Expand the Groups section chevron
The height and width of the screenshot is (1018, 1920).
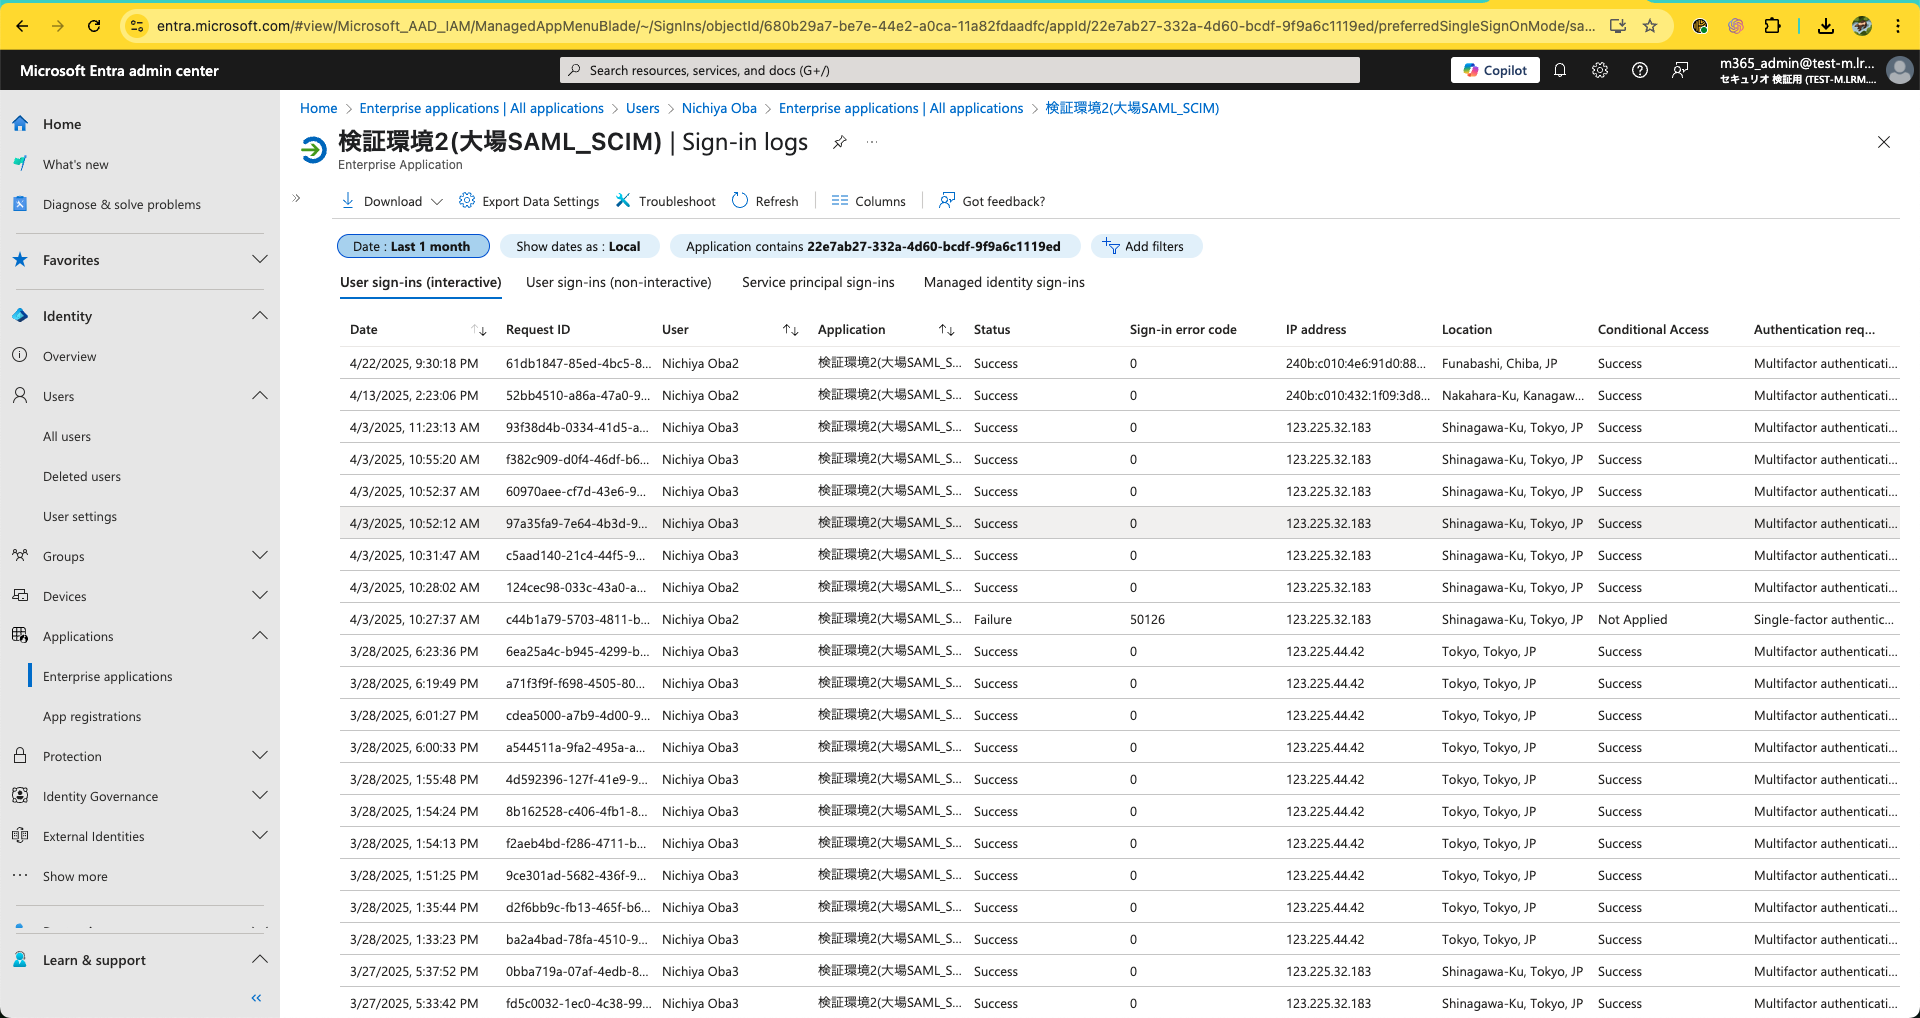[x=260, y=556]
